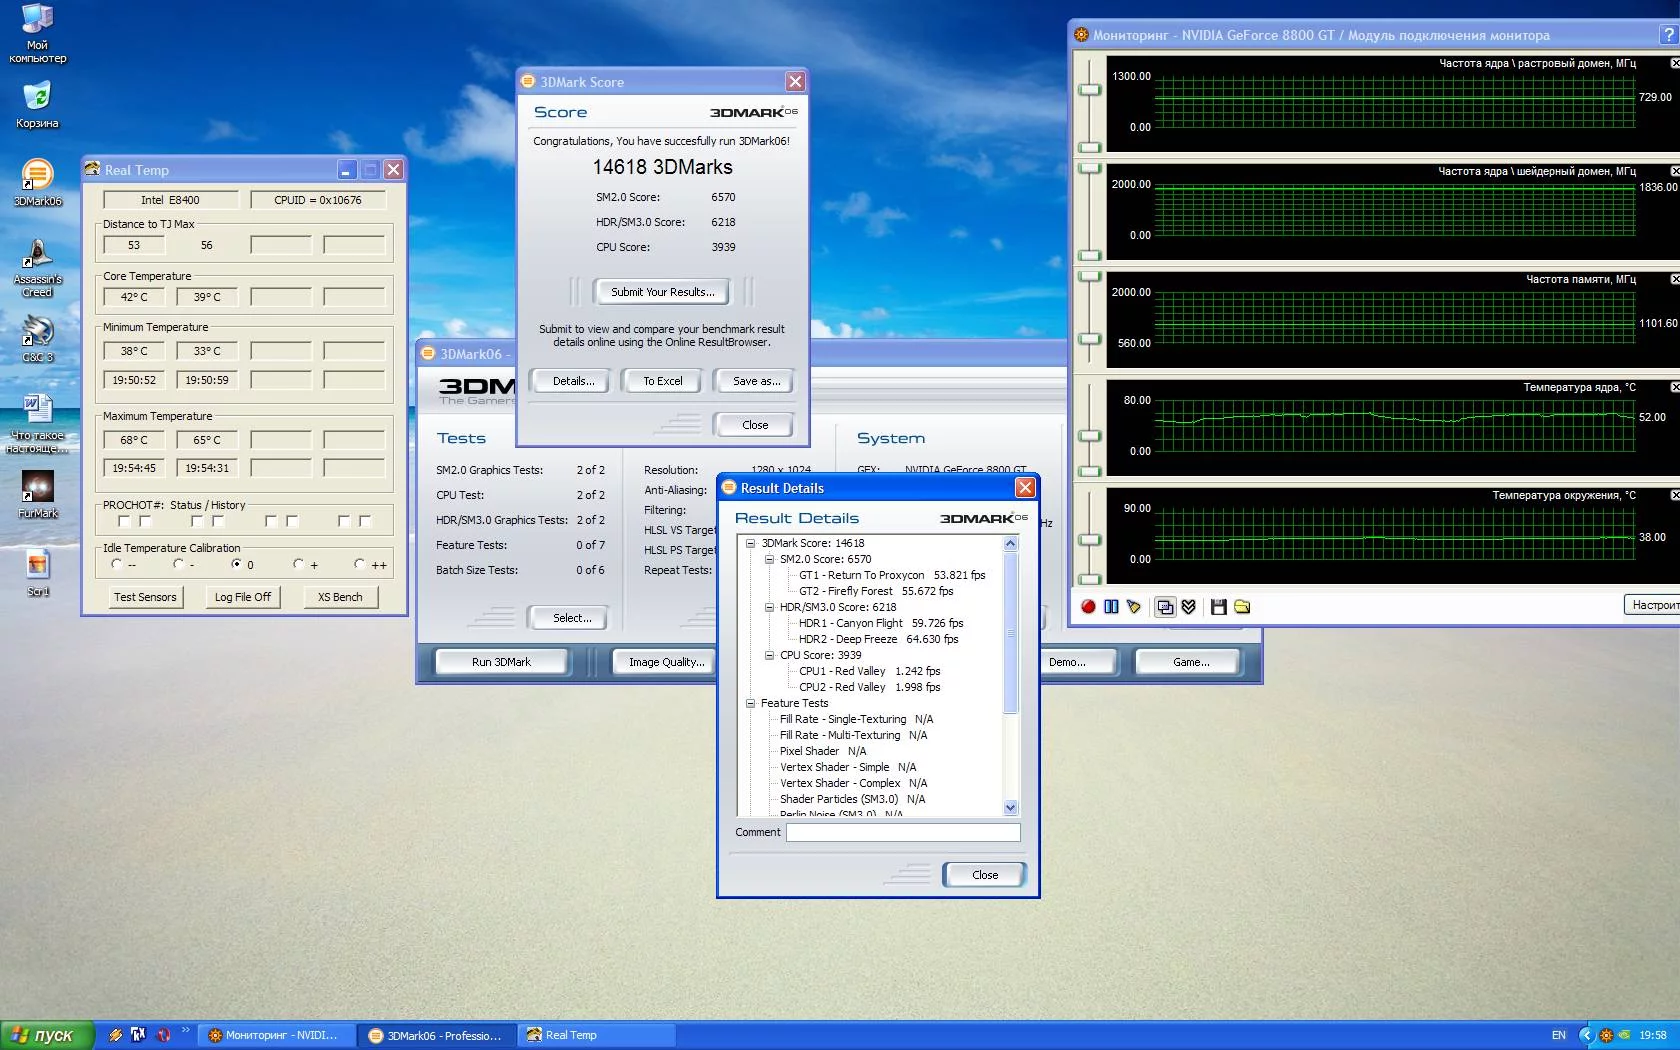
Task: Close the core temperature graph panel
Action: click(x=1675, y=387)
